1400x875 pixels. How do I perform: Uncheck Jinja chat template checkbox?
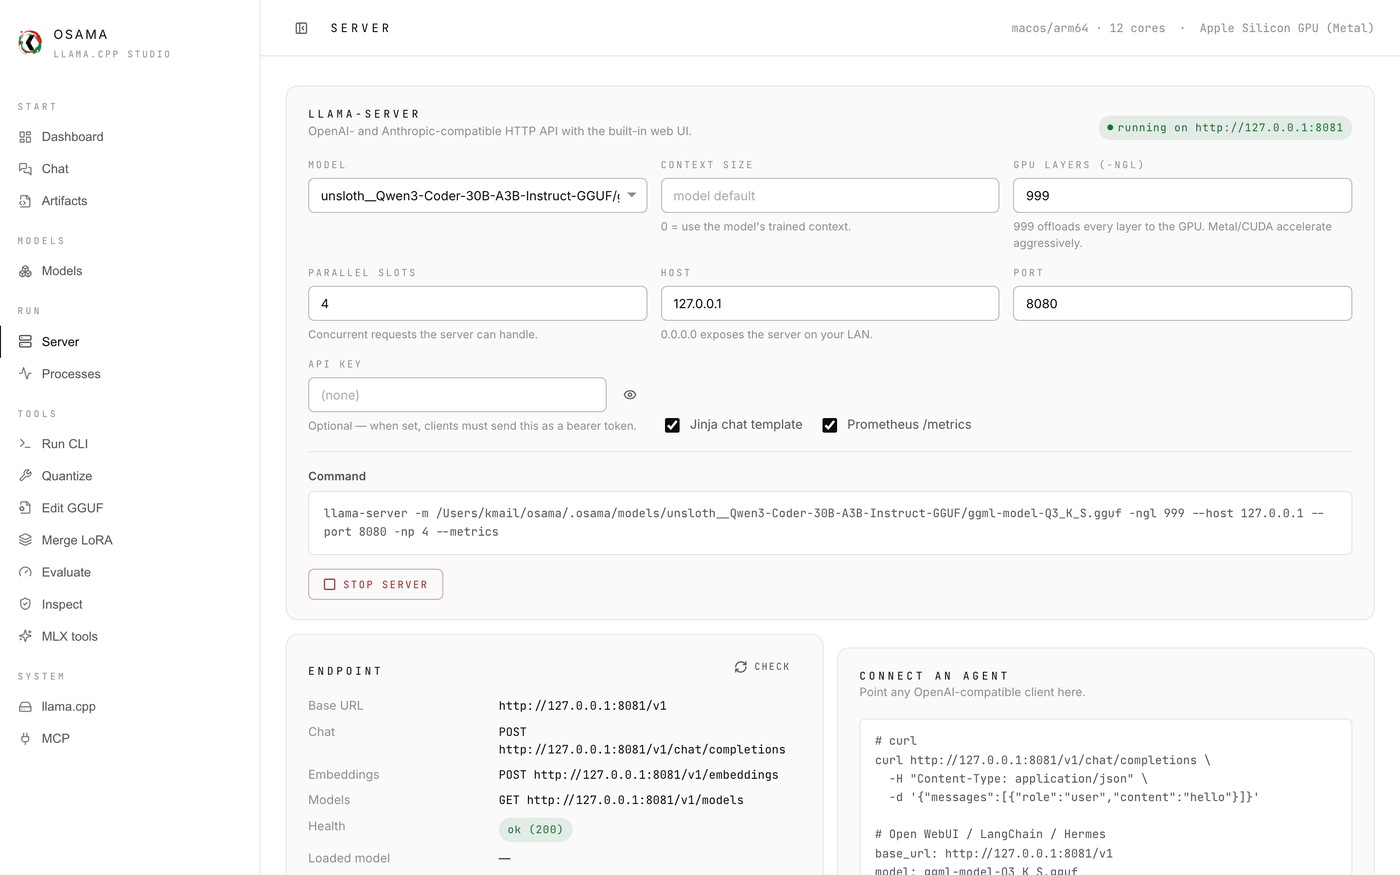672,425
